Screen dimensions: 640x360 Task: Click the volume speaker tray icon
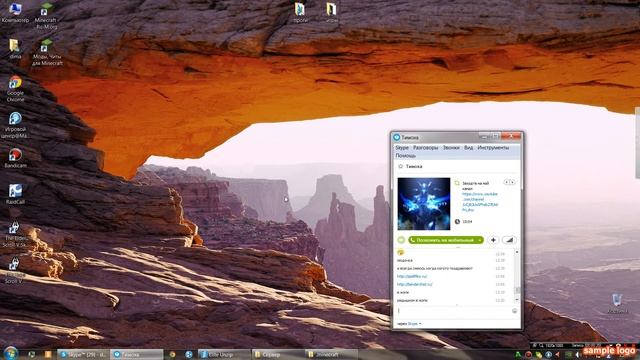[578, 355]
